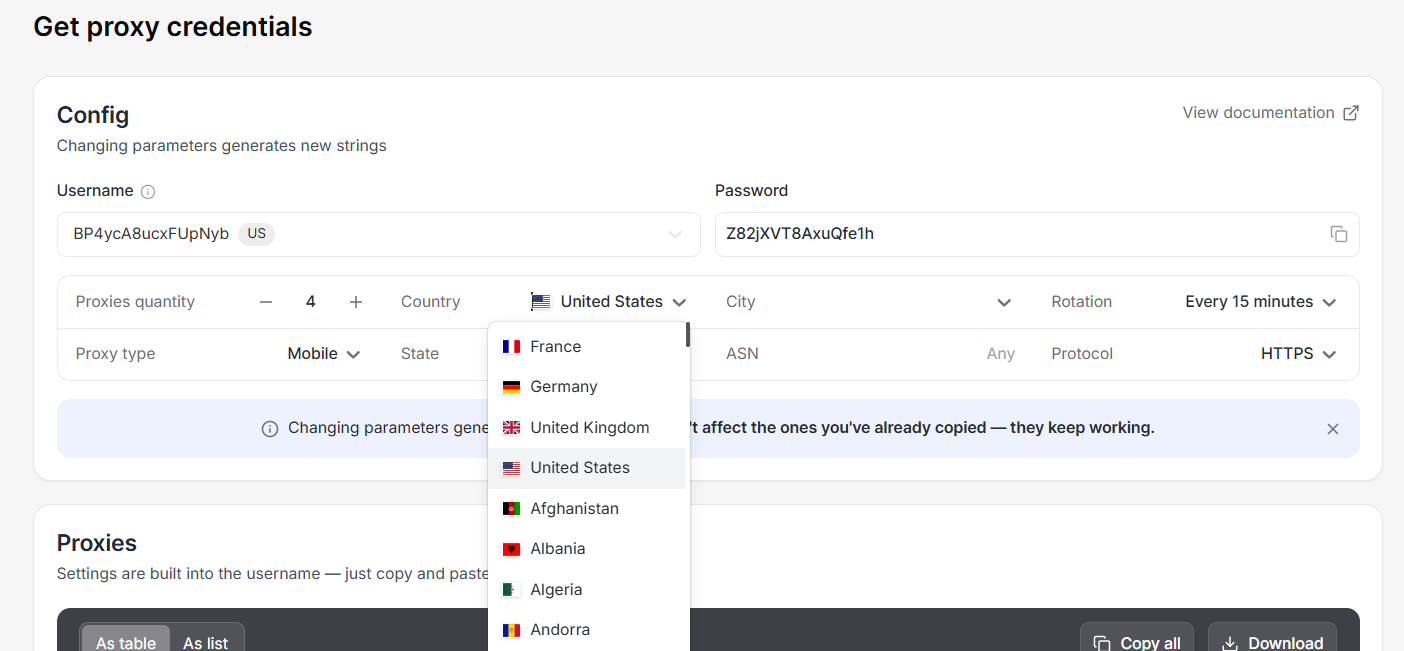The width and height of the screenshot is (1404, 651).
Task: Select Germany from the country list
Action: coord(587,387)
